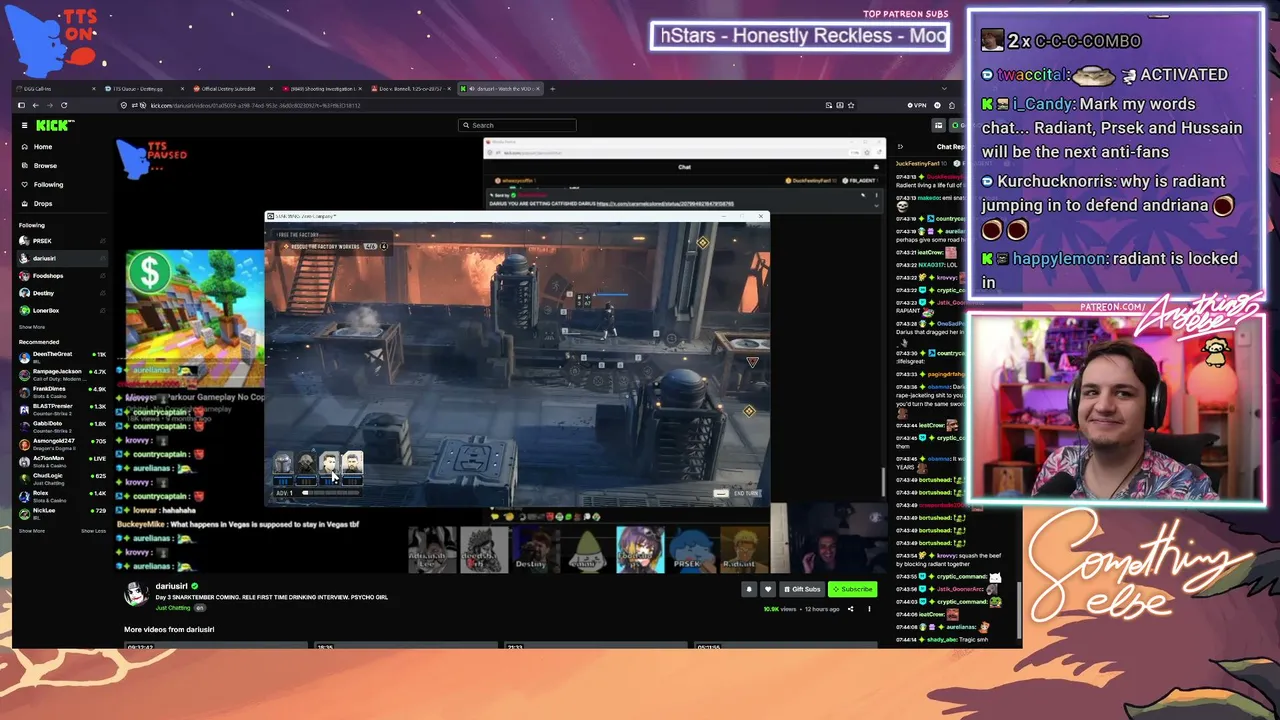Open video more options menu
The width and height of the screenshot is (1280, 720).
click(x=869, y=609)
